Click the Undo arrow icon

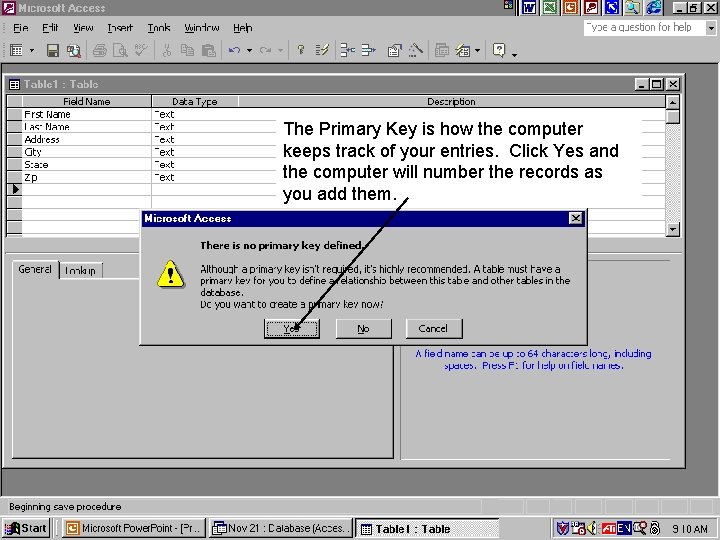pyautogui.click(x=234, y=50)
